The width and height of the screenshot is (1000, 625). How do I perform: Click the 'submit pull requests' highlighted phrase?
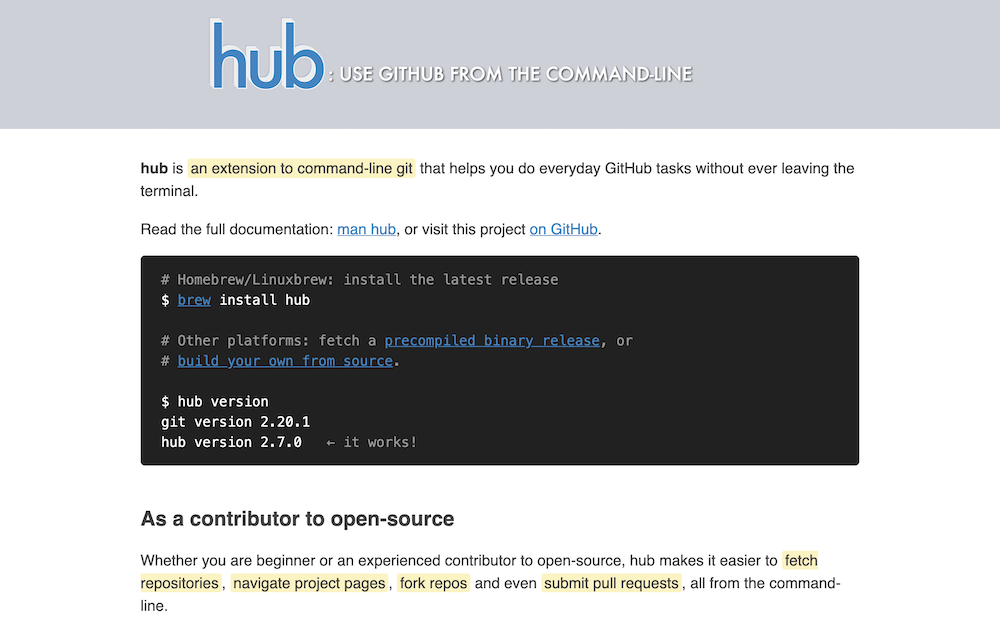click(x=612, y=583)
